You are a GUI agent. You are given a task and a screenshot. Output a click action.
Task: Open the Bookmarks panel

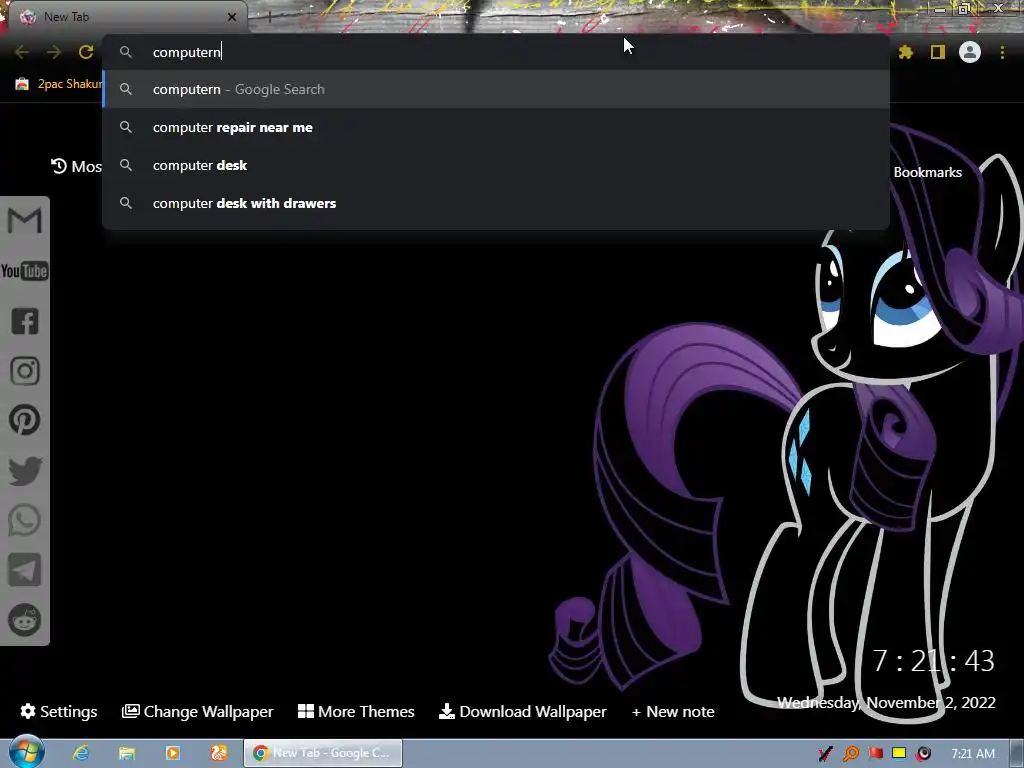927,172
